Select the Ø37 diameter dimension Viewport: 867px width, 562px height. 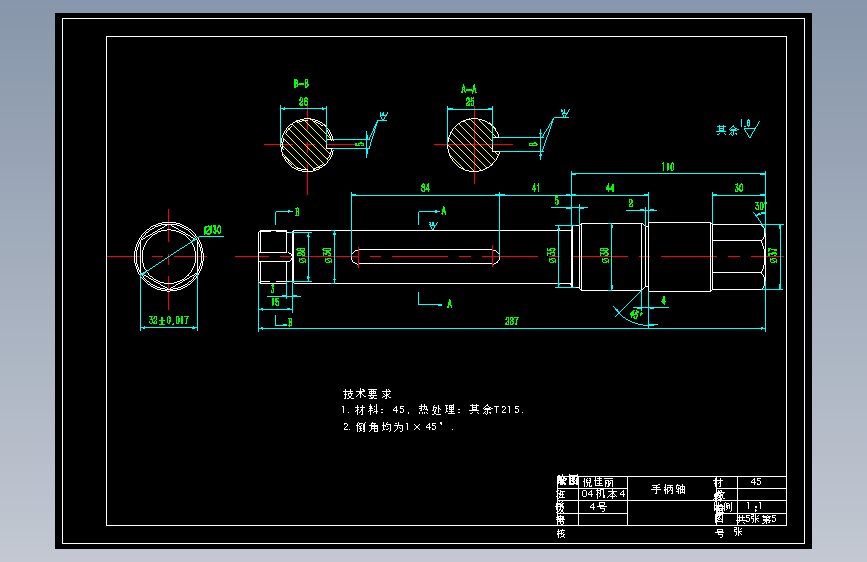coord(774,255)
